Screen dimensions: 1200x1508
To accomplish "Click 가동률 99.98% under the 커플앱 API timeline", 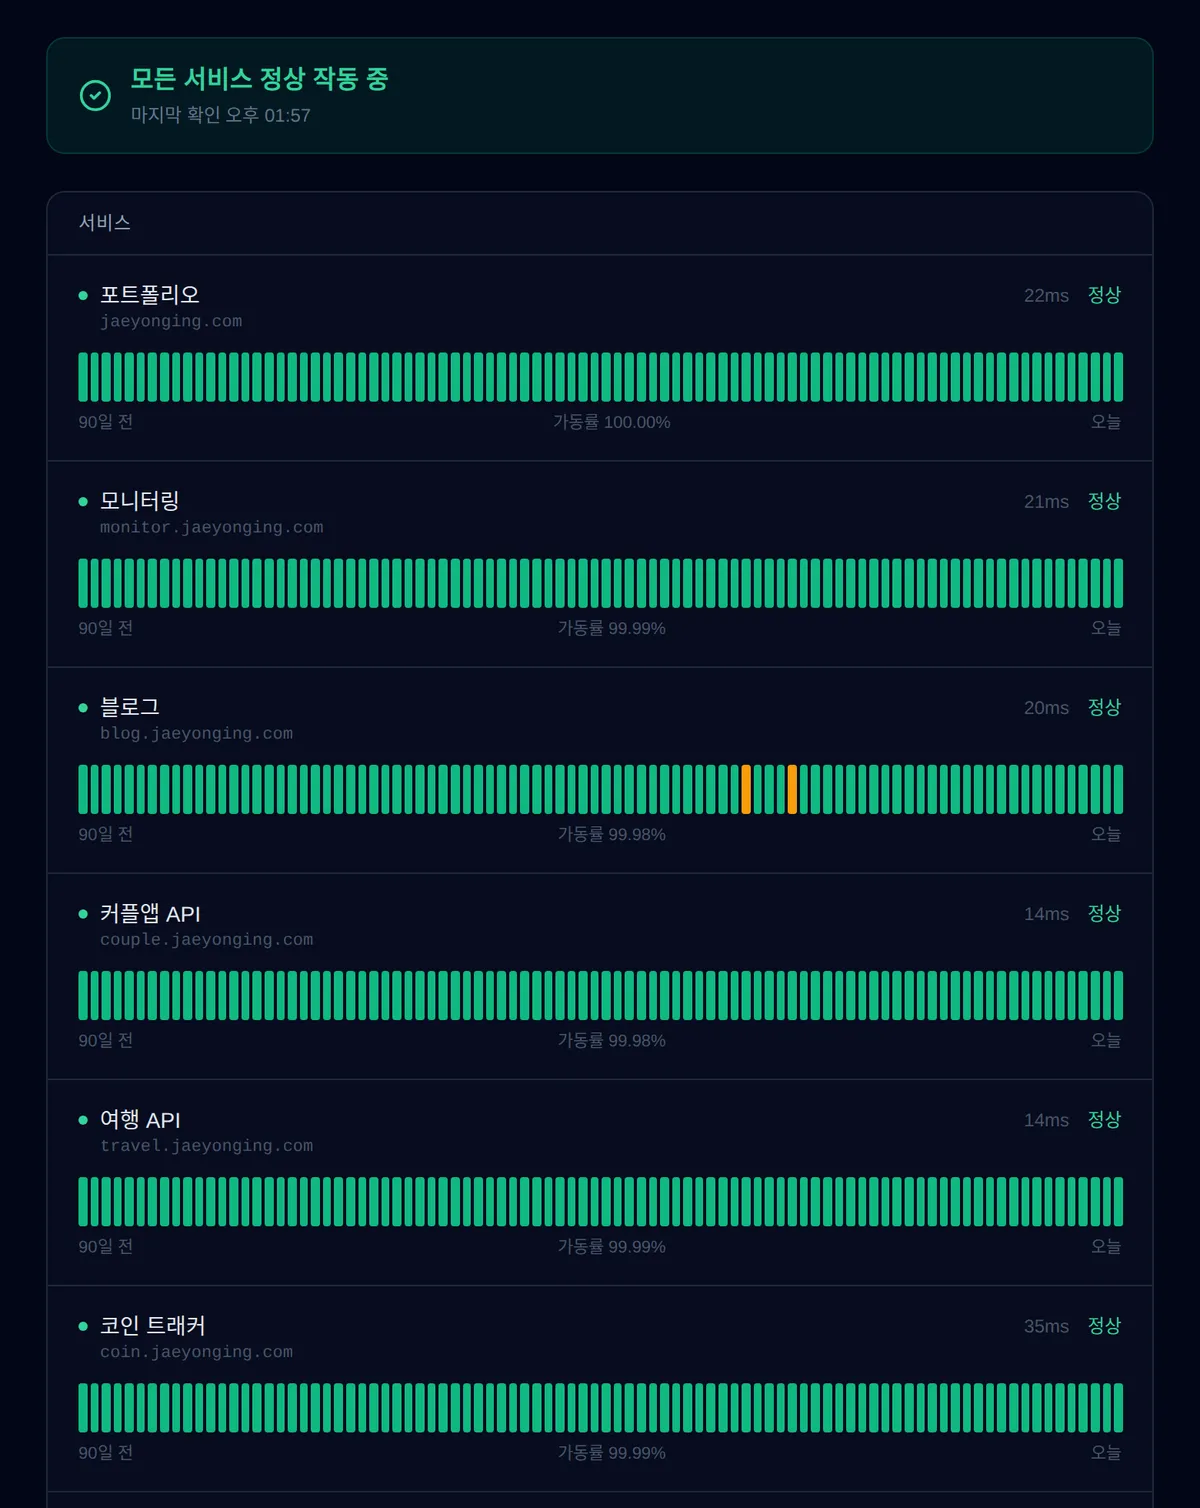I will coord(612,1040).
